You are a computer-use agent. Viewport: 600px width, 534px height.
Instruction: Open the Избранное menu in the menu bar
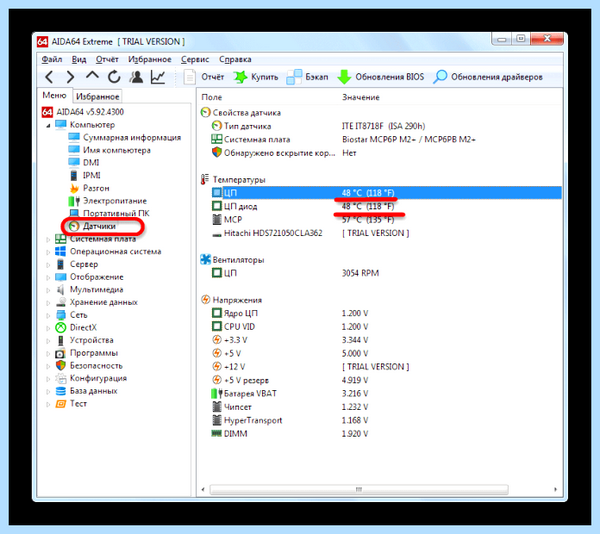150,59
